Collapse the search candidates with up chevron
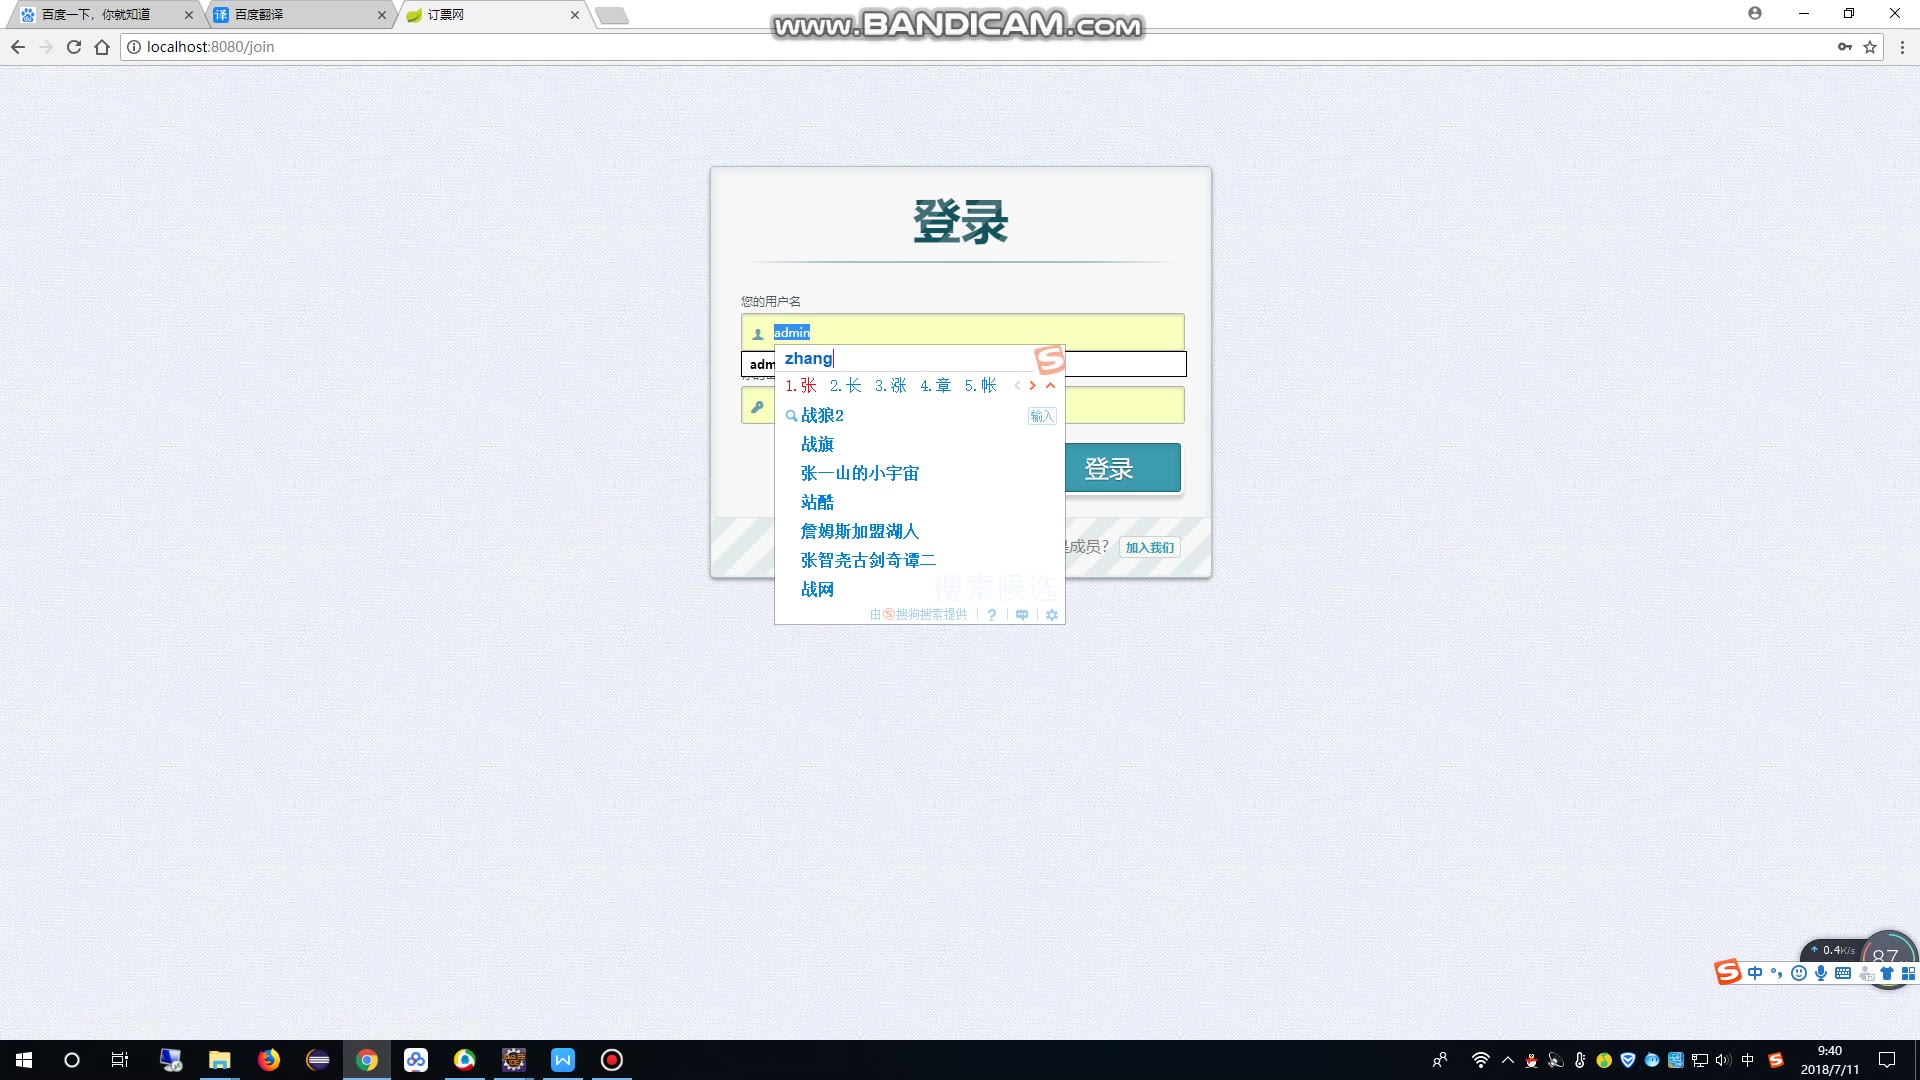Viewport: 1920px width, 1080px height. pyautogui.click(x=1050, y=386)
